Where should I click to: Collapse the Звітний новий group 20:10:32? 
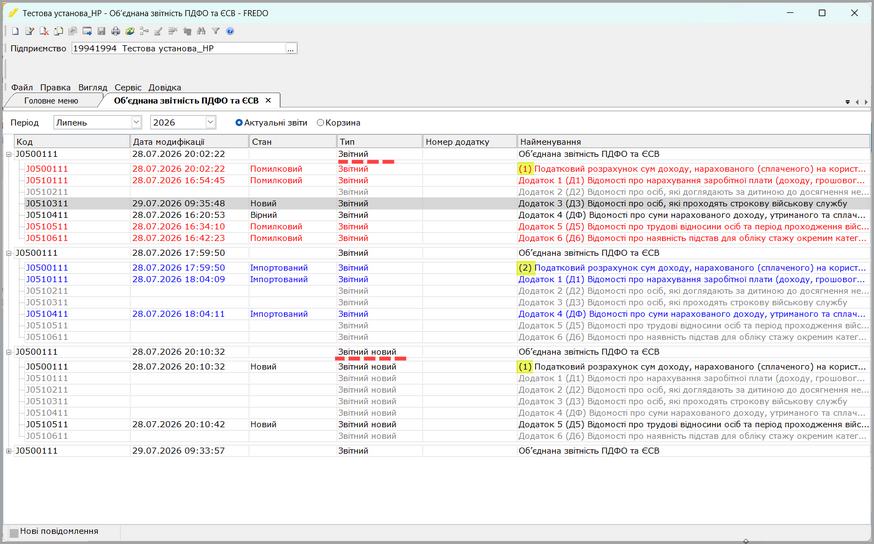click(x=9, y=352)
